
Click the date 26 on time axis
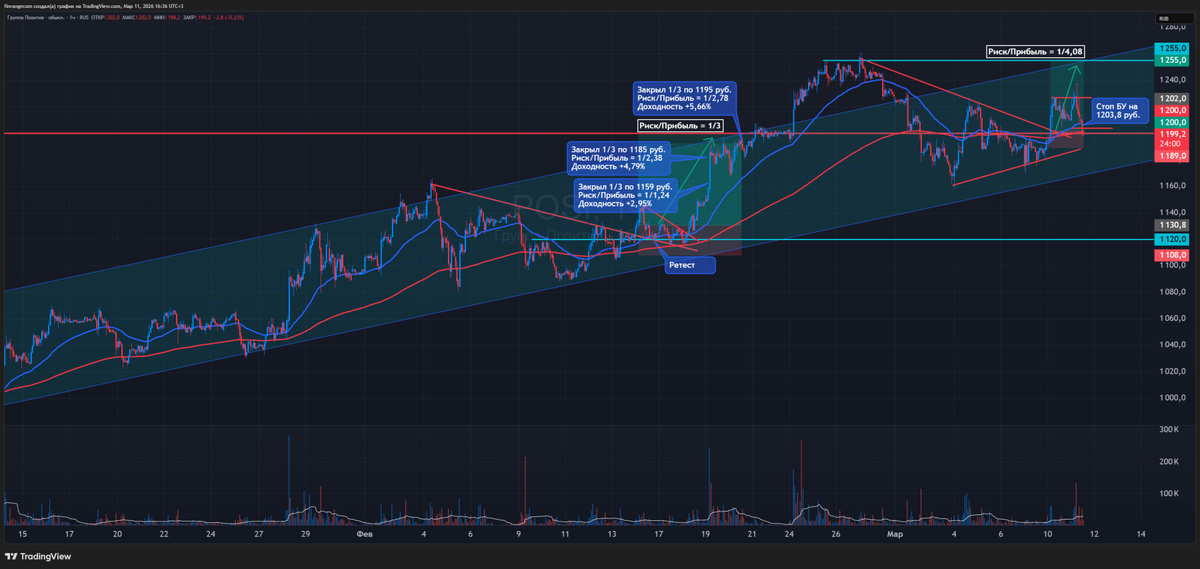click(836, 535)
